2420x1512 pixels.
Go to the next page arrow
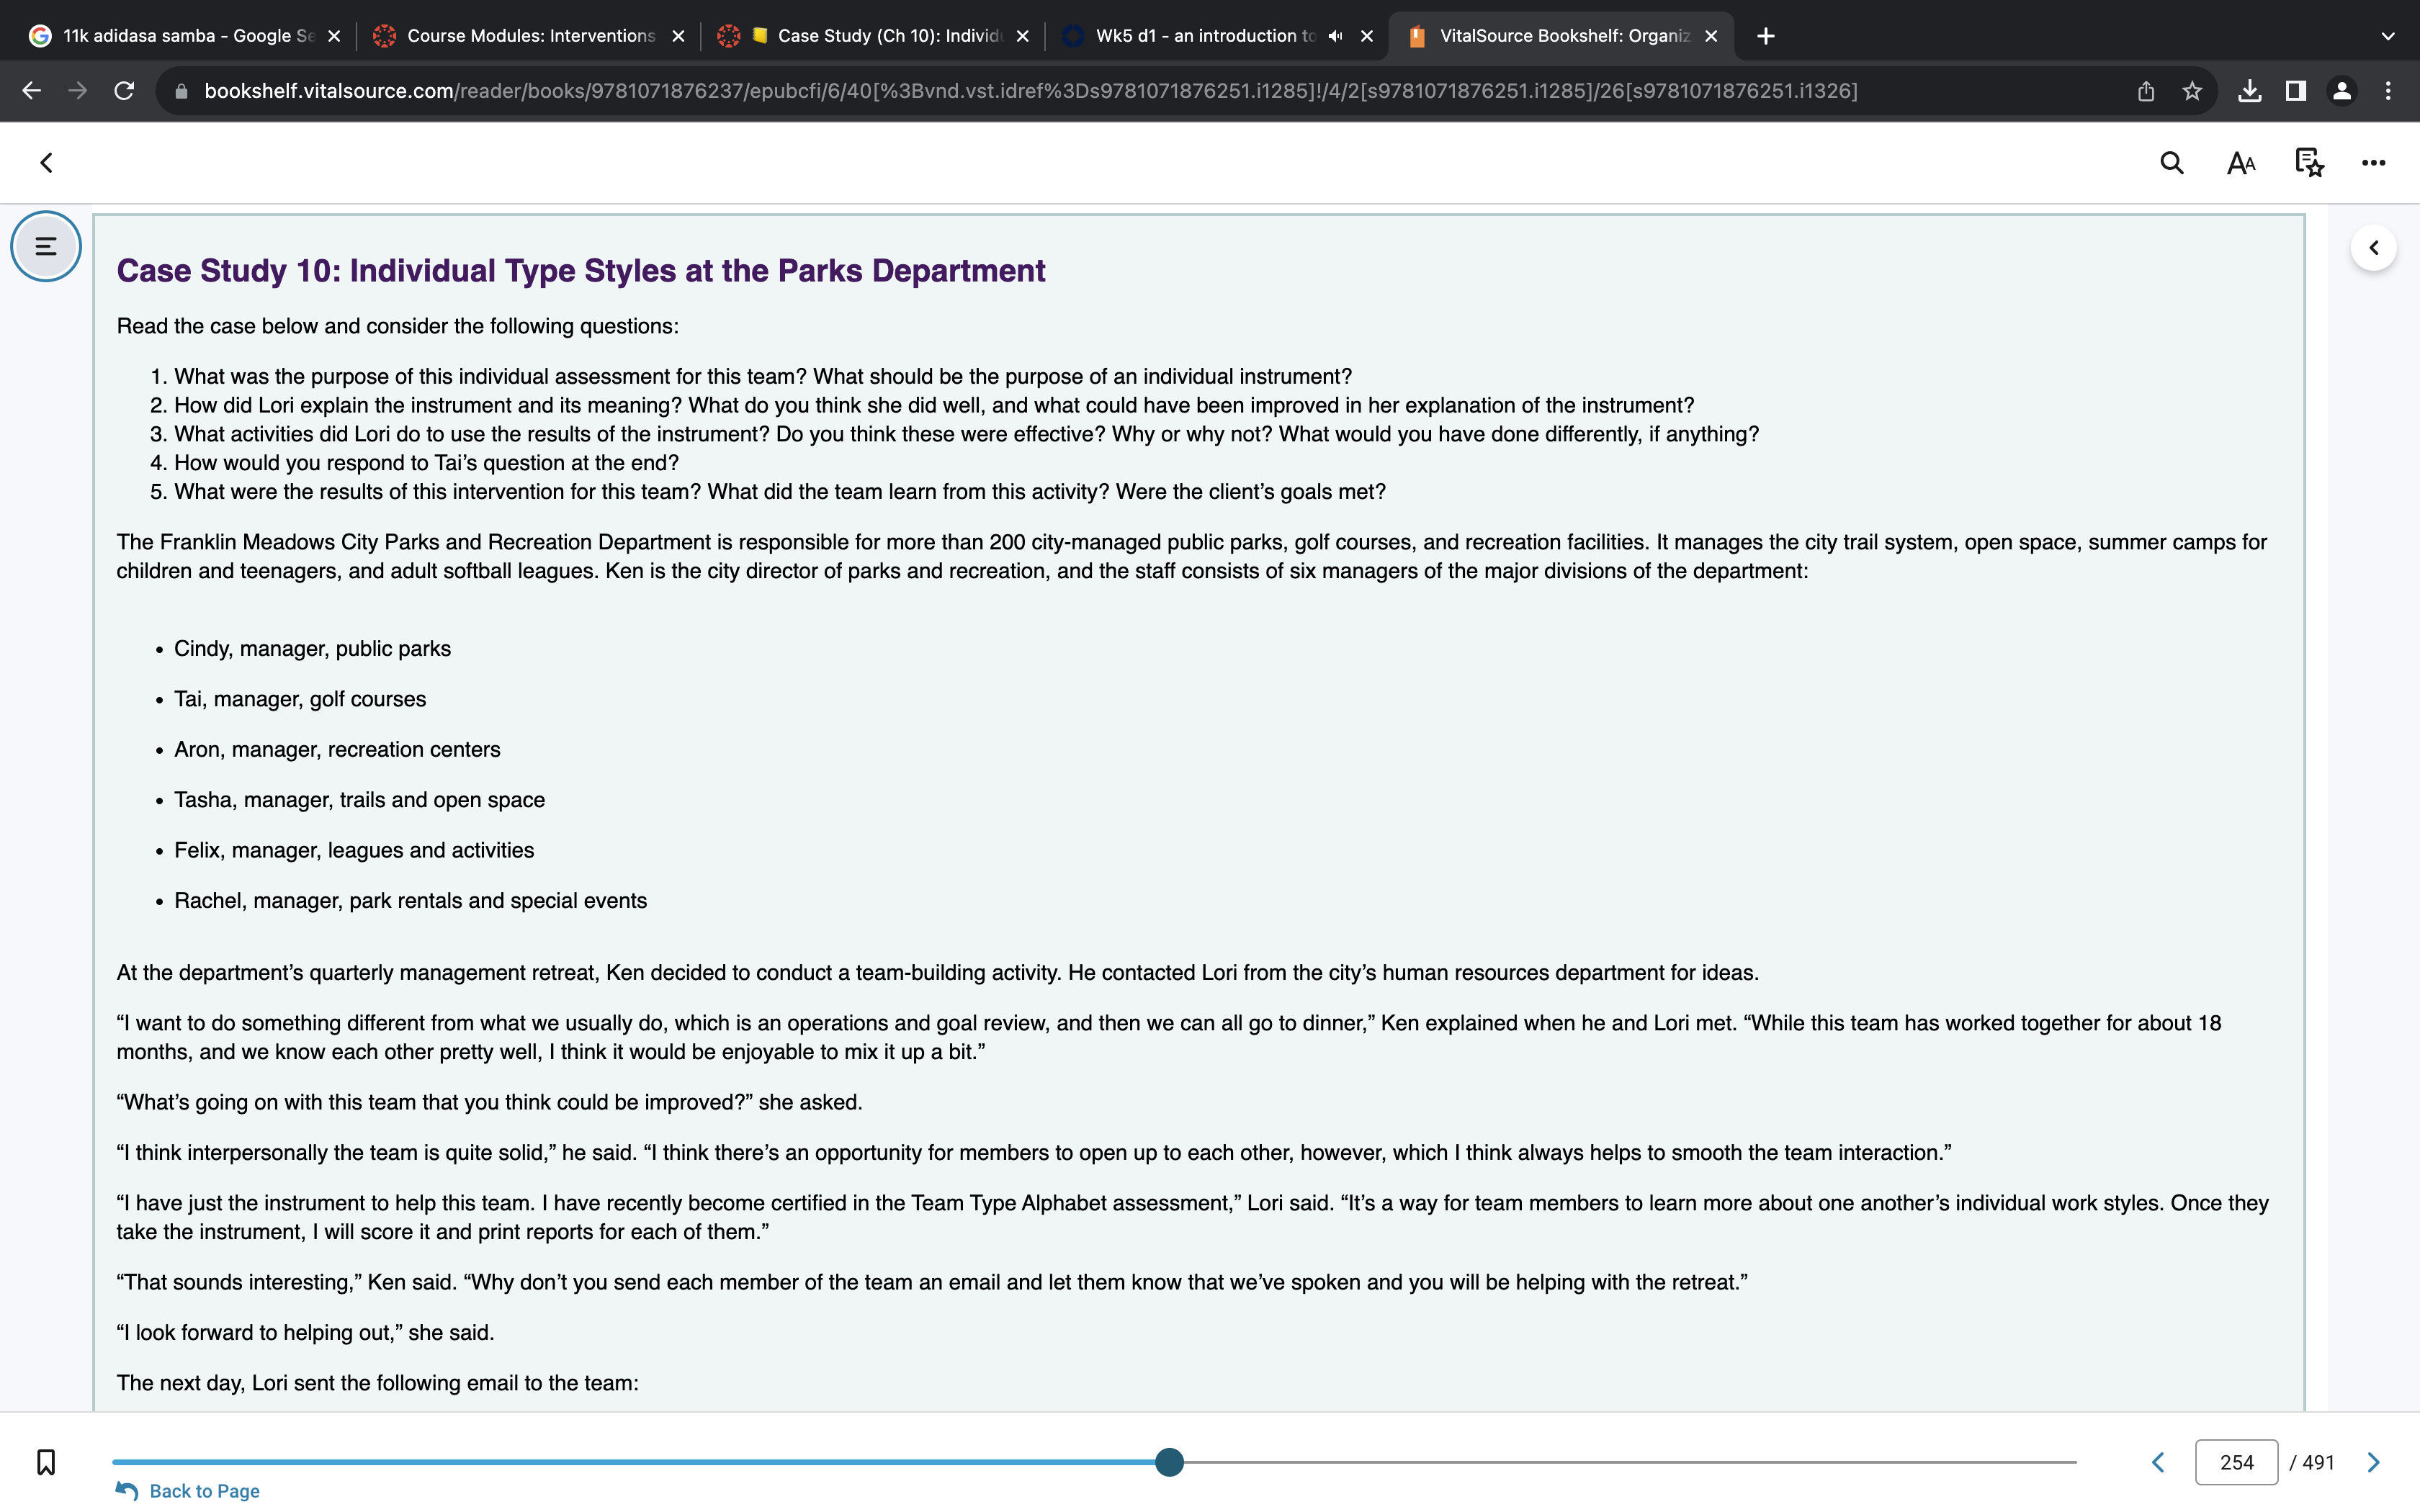(2373, 1462)
